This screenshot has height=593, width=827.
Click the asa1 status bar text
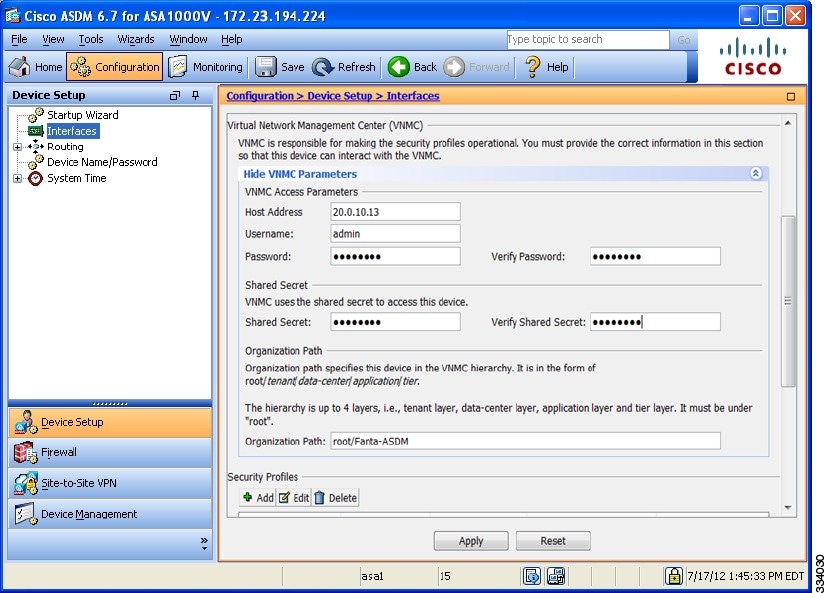(x=372, y=576)
